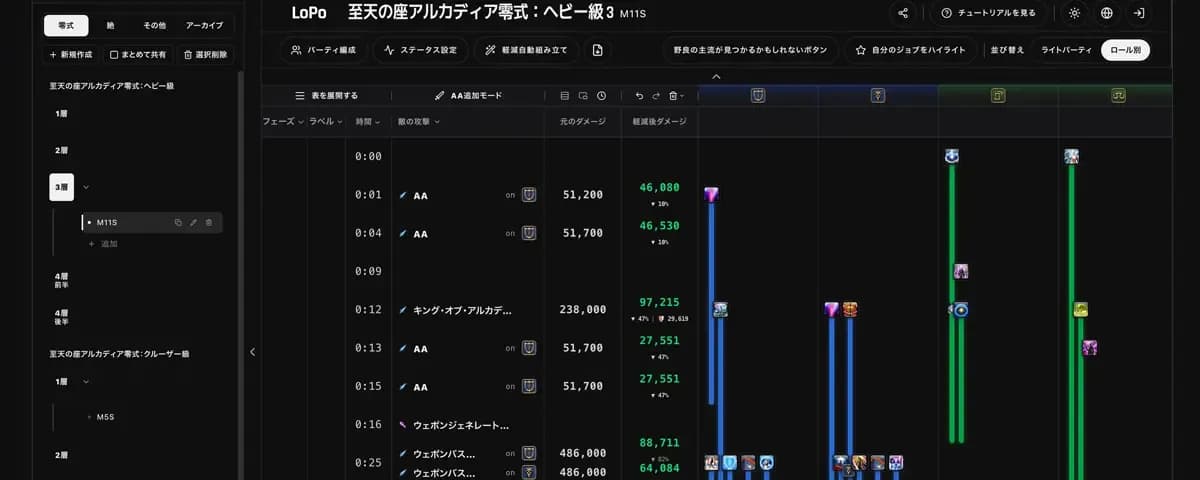The height and width of the screenshot is (480, 1200).
Task: Click the middle panel icon beside clock
Action: tap(583, 96)
